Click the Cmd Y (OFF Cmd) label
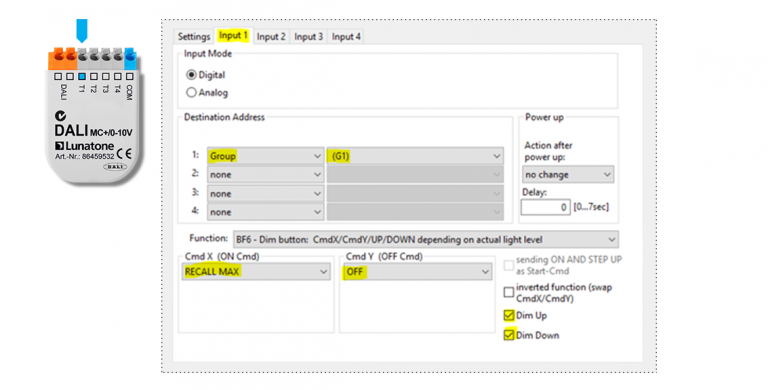The height and width of the screenshot is (390, 768). (x=384, y=257)
